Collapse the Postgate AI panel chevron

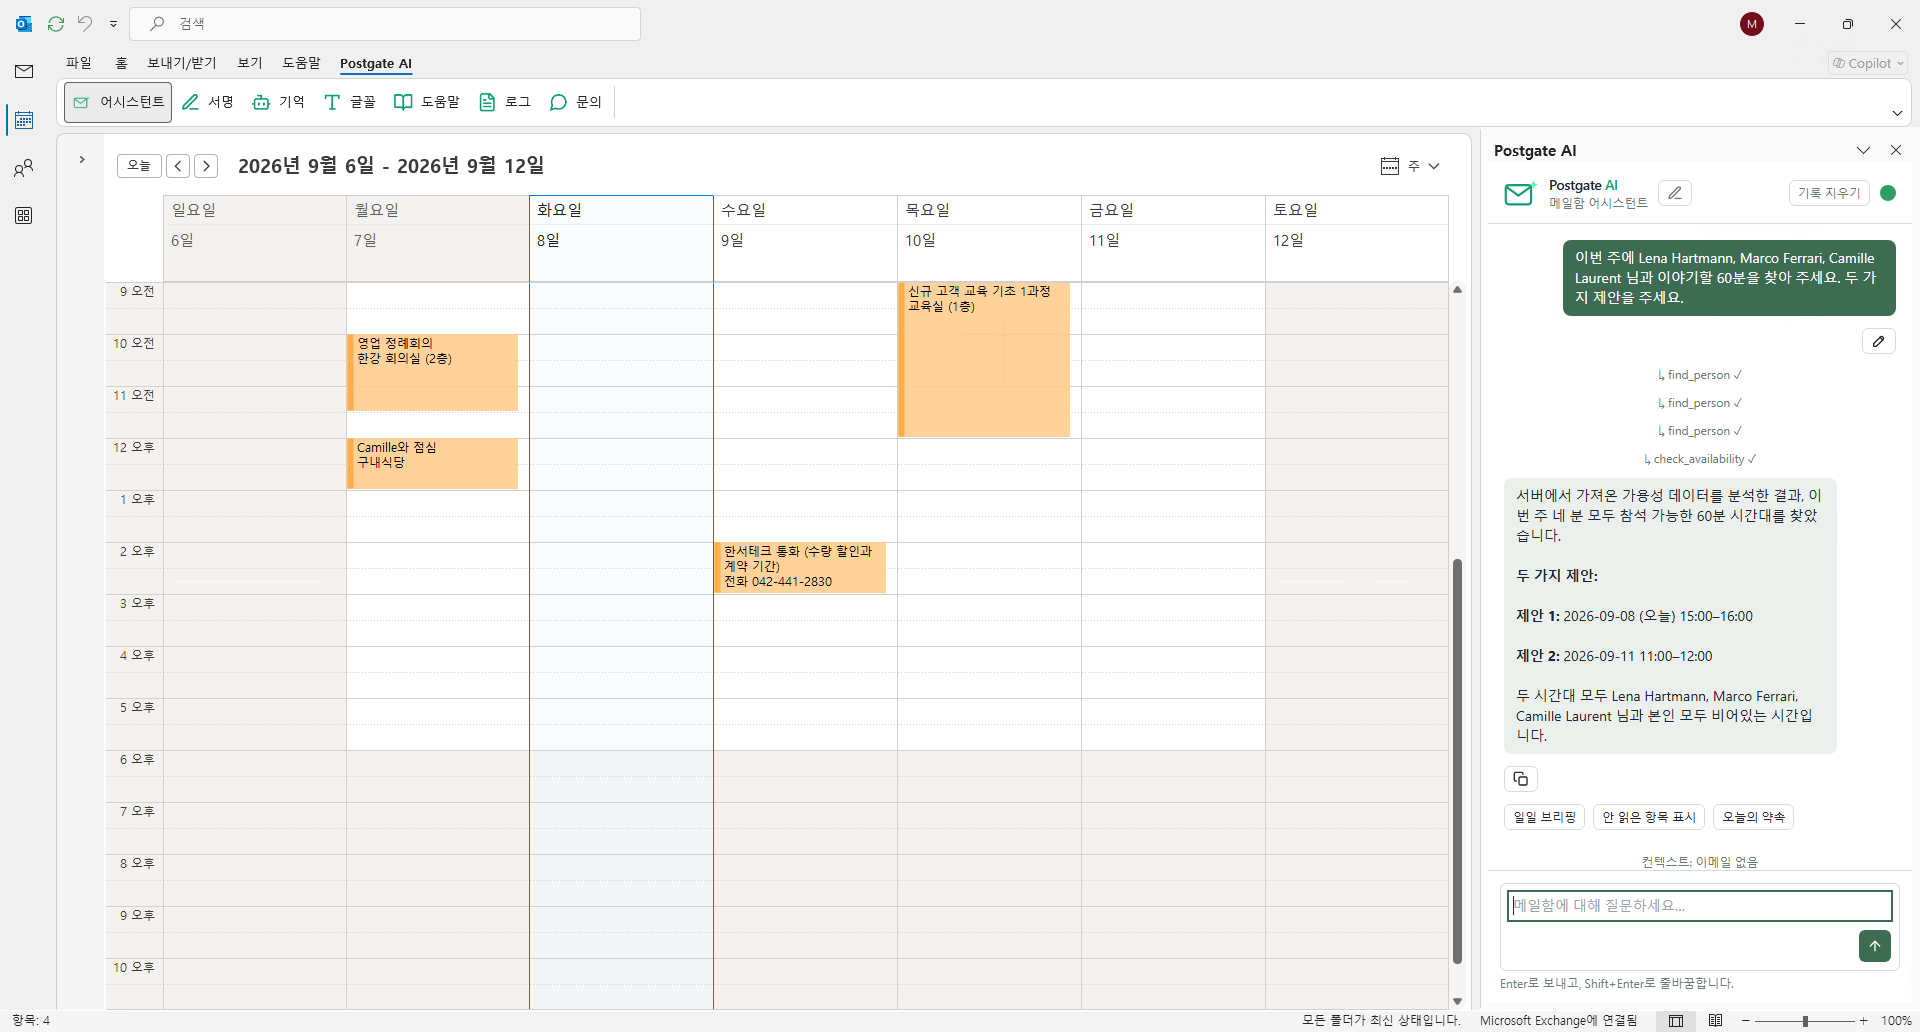point(1864,150)
